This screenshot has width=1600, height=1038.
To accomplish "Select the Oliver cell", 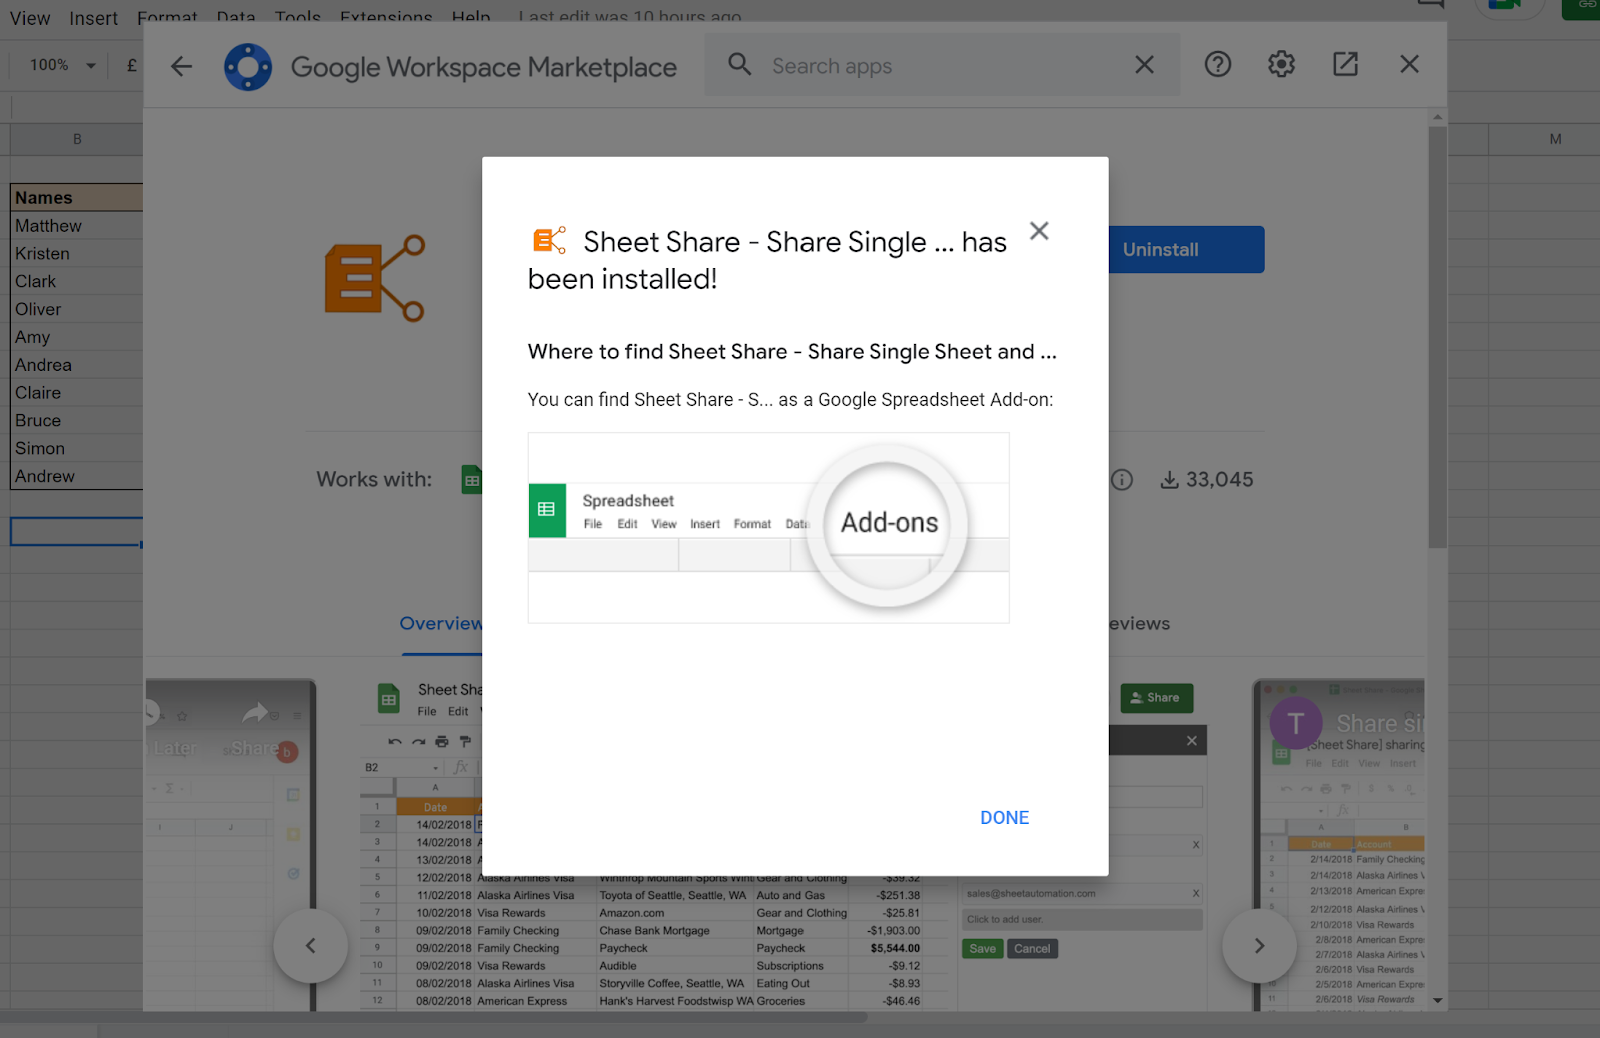I will [77, 310].
